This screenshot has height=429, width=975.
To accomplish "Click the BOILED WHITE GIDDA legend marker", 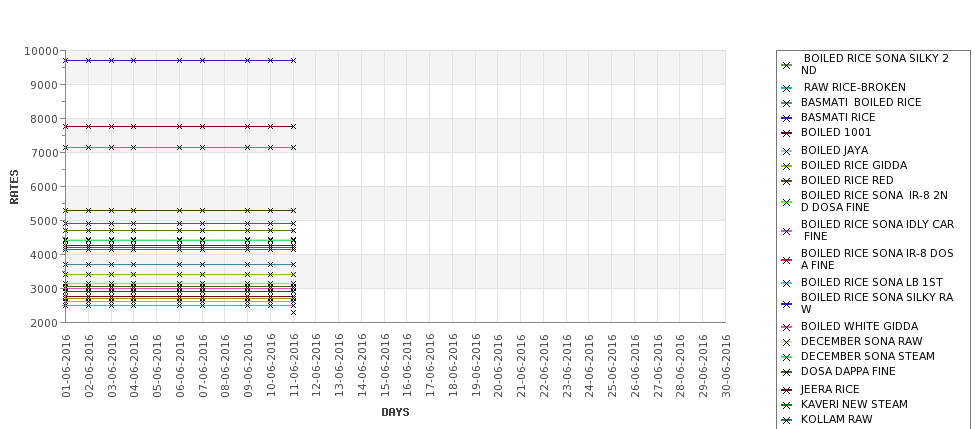I will pyautogui.click(x=787, y=327).
